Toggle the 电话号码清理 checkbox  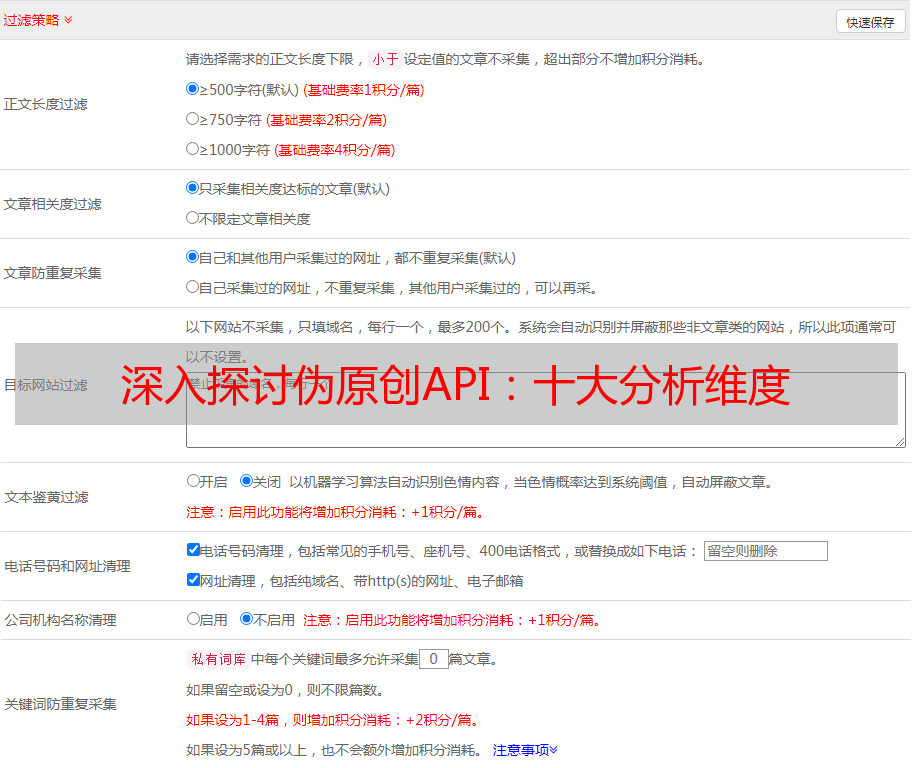[194, 550]
